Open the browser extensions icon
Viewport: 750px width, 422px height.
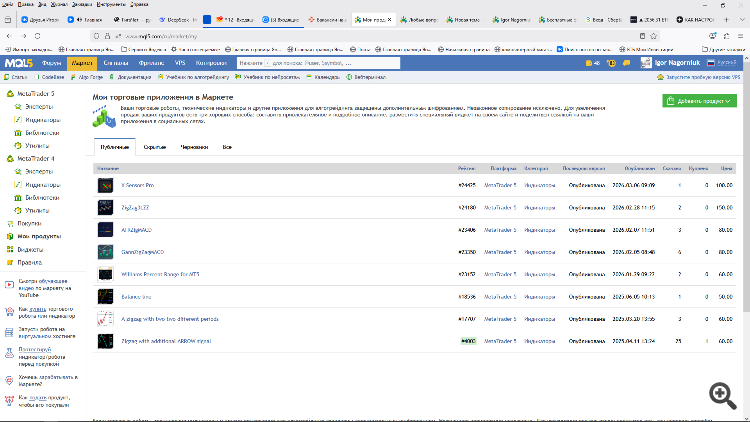click(x=726, y=36)
